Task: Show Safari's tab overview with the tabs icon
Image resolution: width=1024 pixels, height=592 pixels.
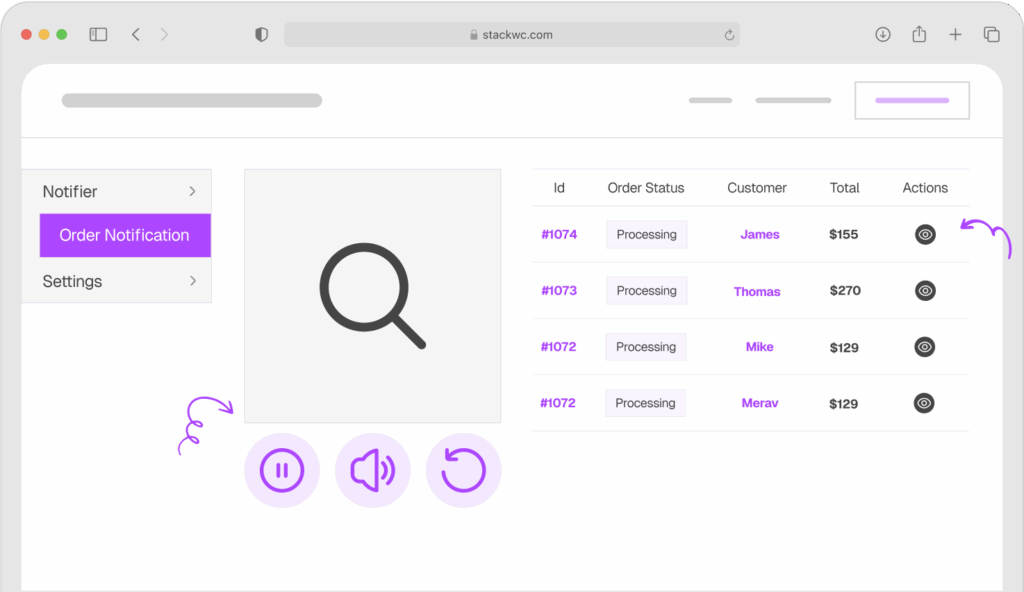Action: (990, 33)
